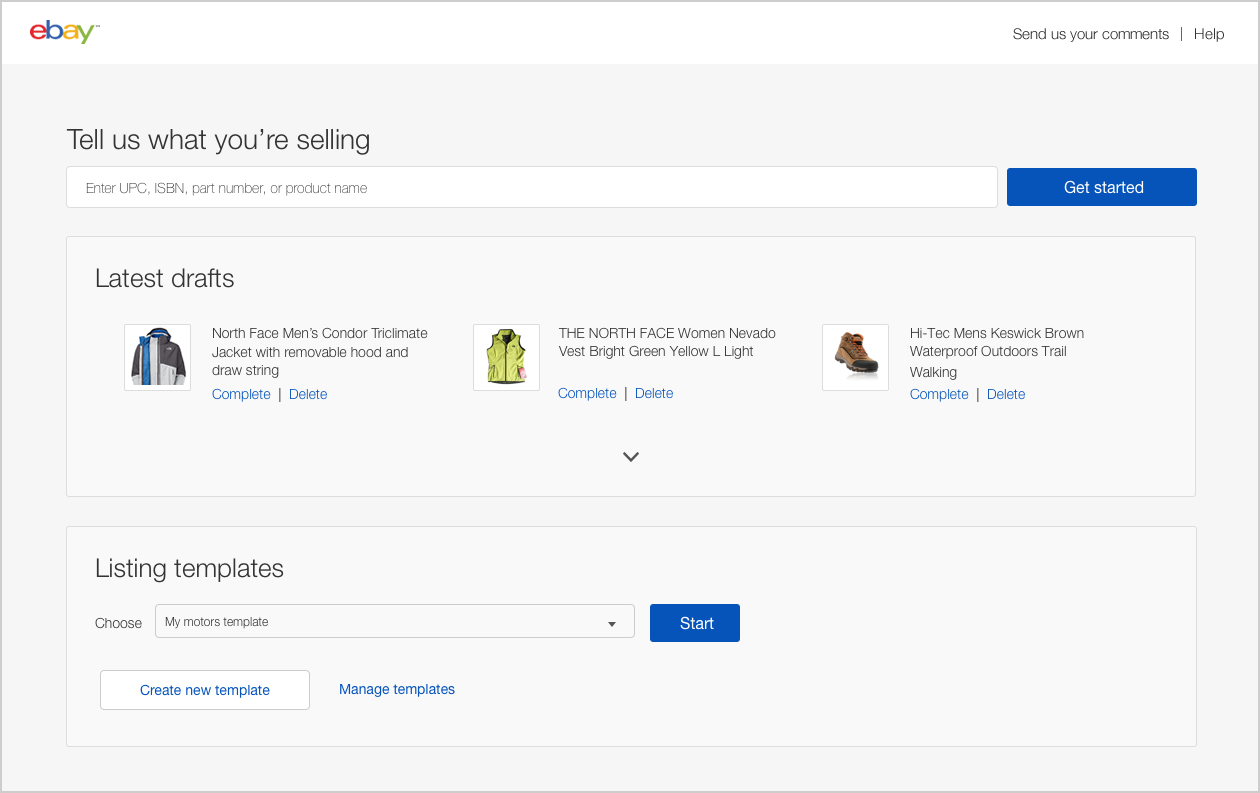The height and width of the screenshot is (793, 1260).
Task: Focus the UPC, ISBN or product name field
Action: point(532,187)
